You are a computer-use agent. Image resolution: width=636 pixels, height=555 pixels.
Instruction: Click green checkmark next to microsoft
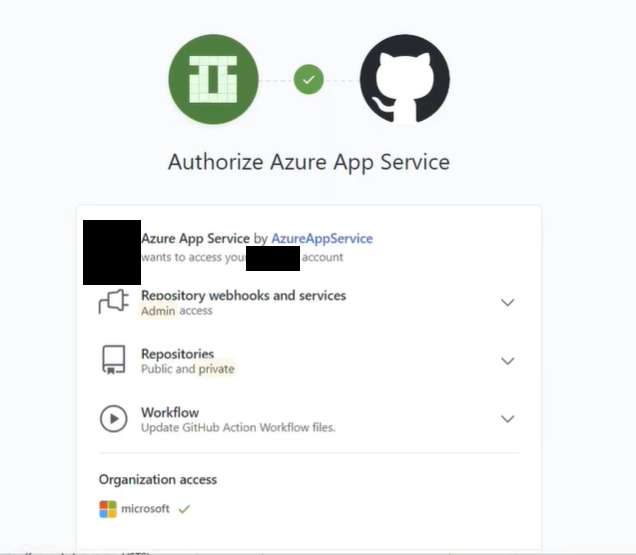(x=184, y=509)
